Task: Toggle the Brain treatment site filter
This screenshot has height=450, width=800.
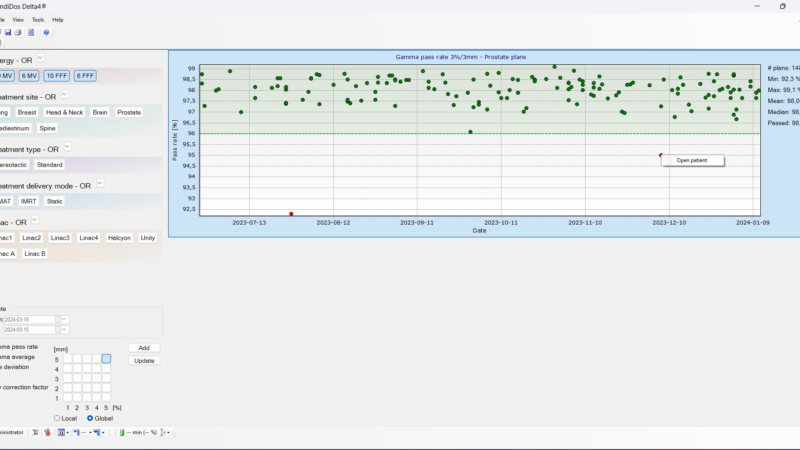Action: 100,112
